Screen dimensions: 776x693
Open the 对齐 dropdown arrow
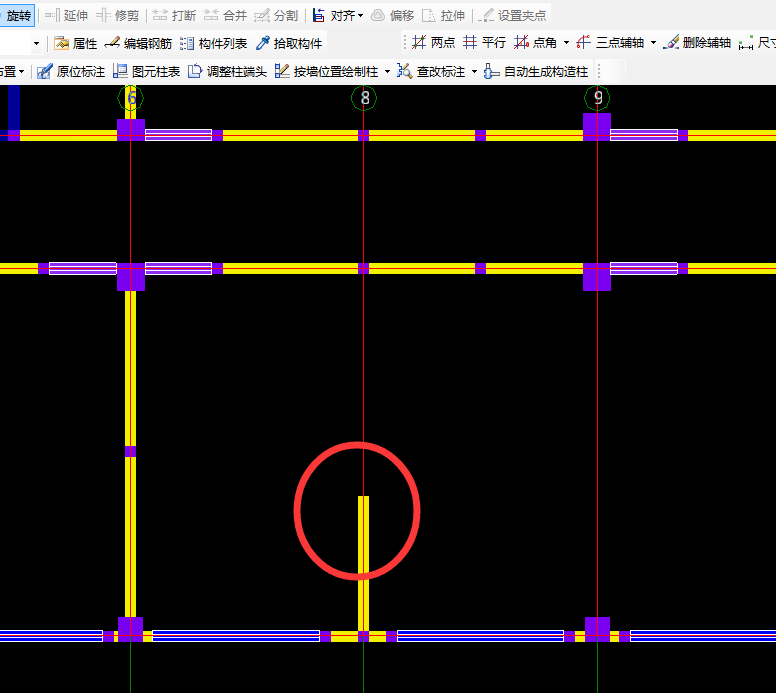coord(360,16)
